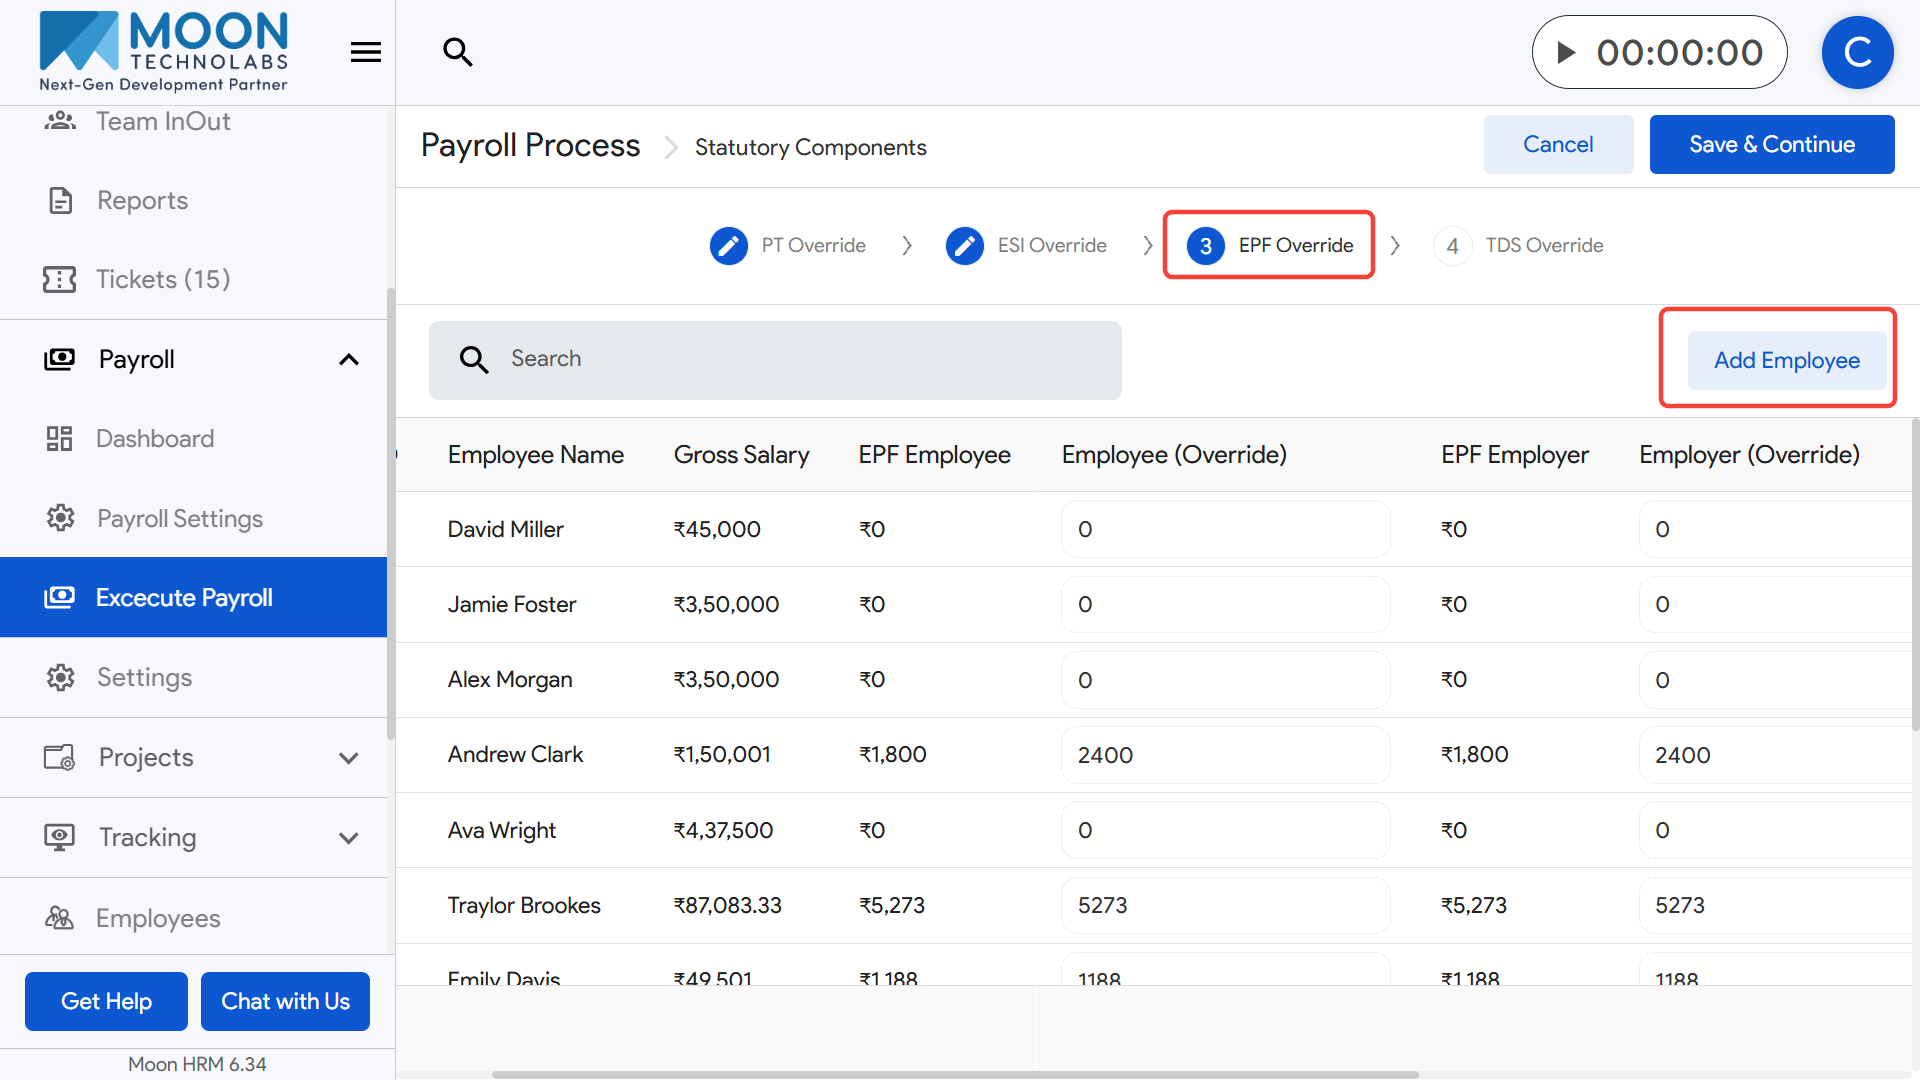Collapse the Payroll section chevron

coord(348,359)
